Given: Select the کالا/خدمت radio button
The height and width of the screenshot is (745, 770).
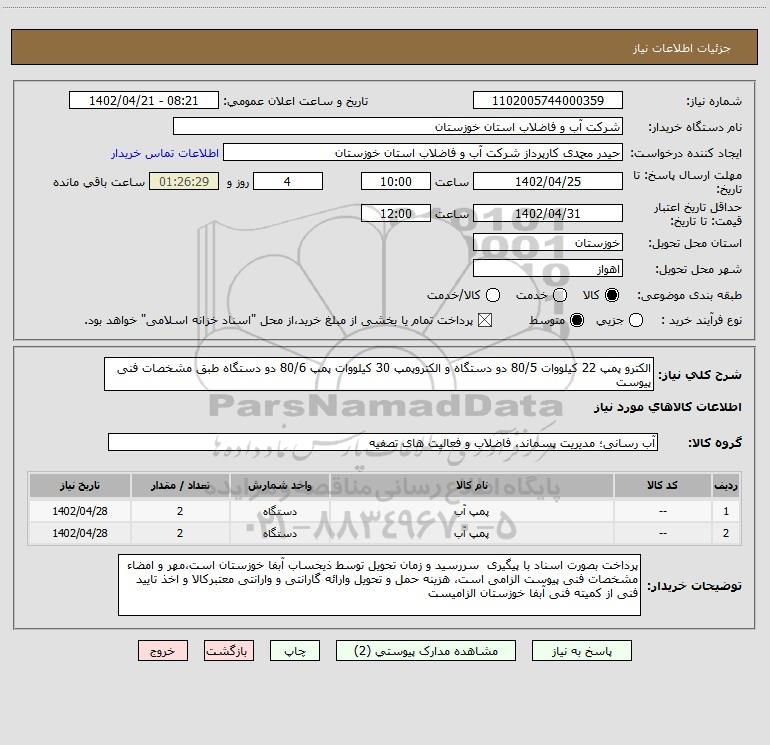Looking at the screenshot, I should tap(493, 295).
